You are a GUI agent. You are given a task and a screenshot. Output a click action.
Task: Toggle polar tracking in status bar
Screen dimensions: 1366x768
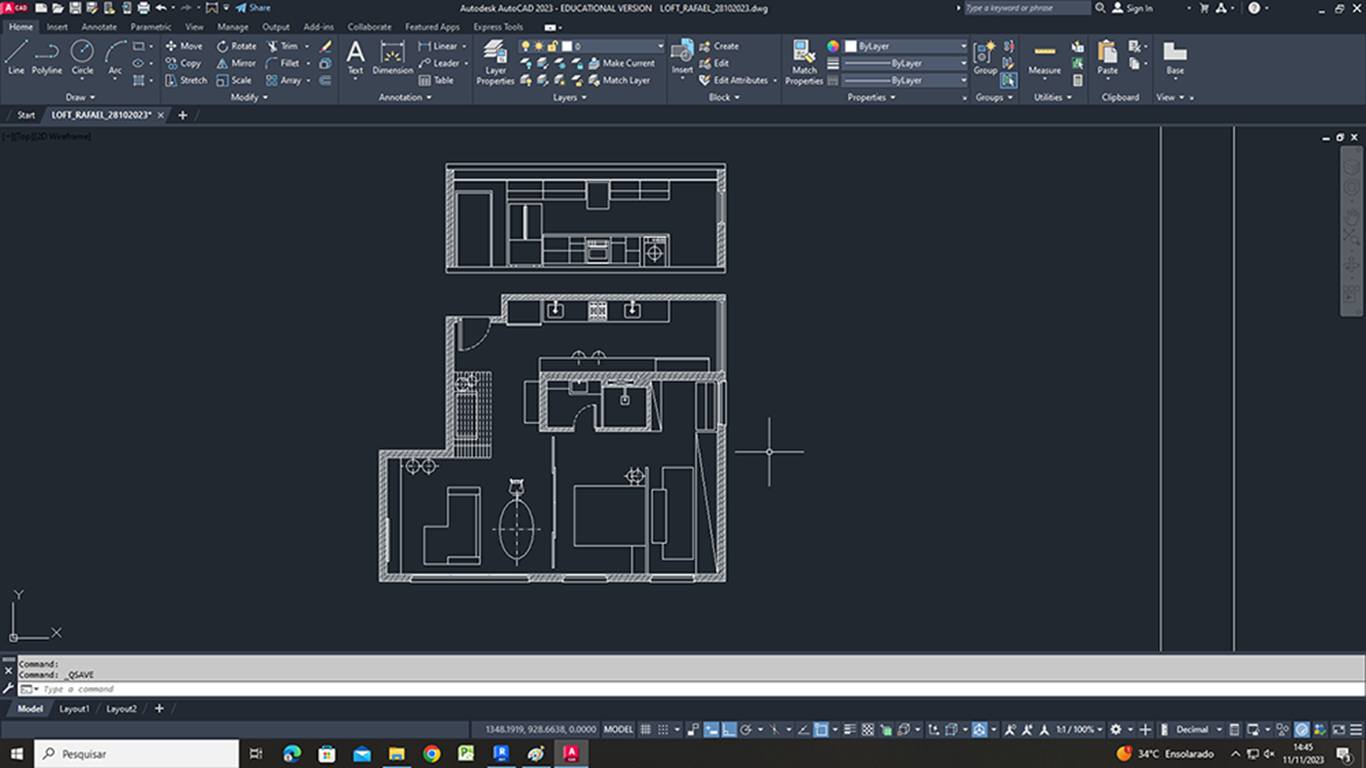(x=746, y=730)
